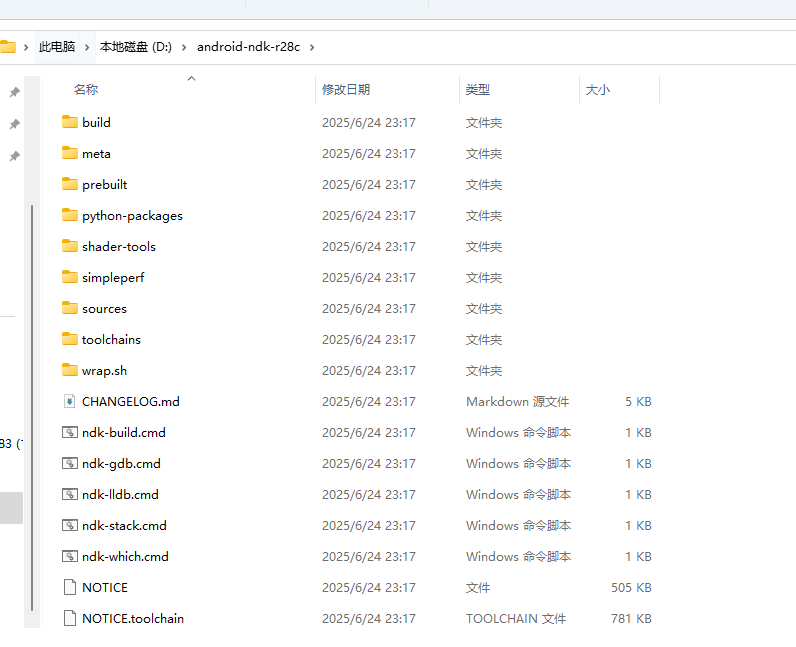This screenshot has width=796, height=647.
Task: Select the ndk-gdb.cmd file name
Action: (121, 463)
